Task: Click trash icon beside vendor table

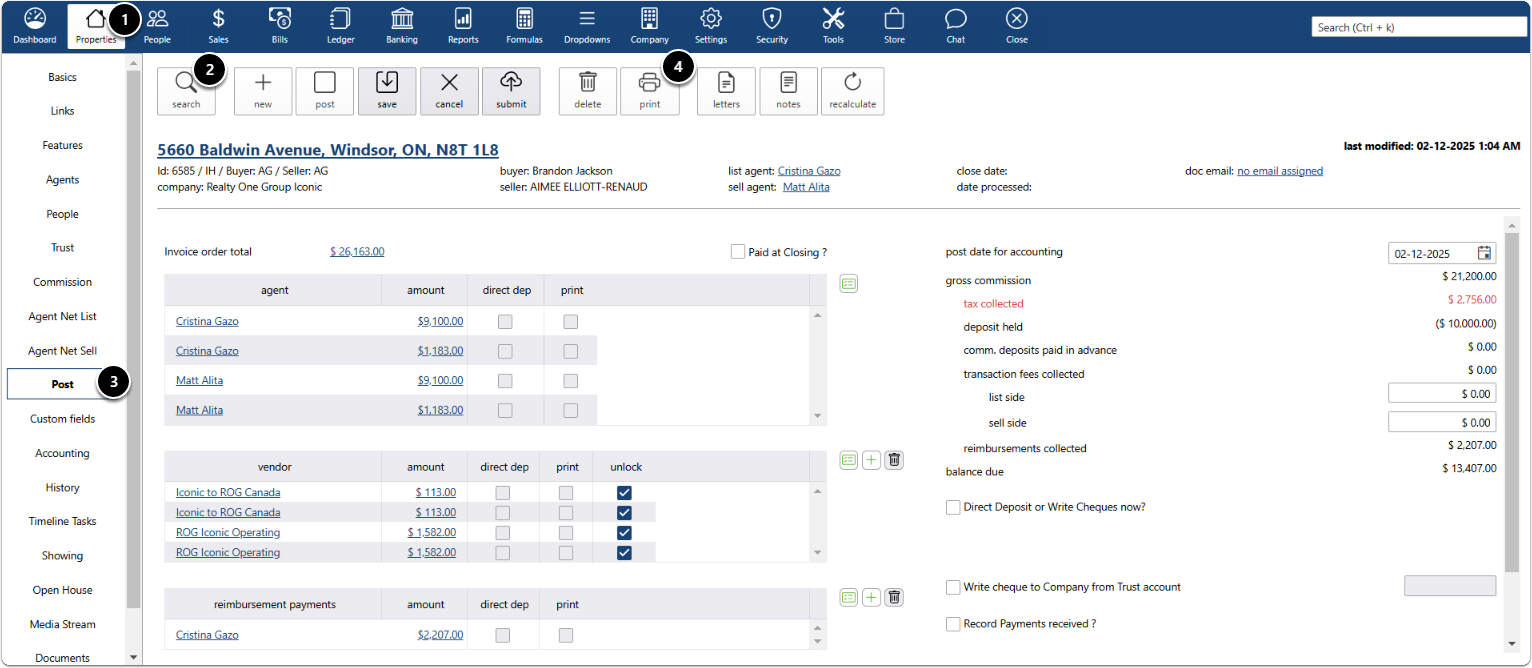Action: (x=894, y=460)
